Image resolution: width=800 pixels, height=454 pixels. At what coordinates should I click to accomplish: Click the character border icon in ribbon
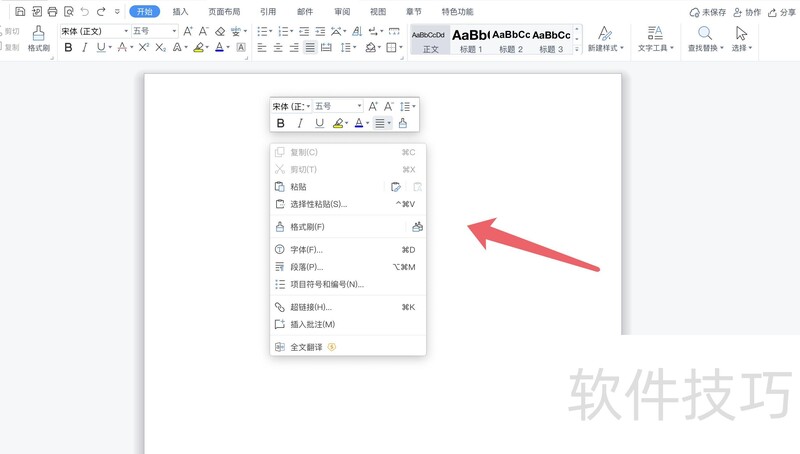coord(241,47)
